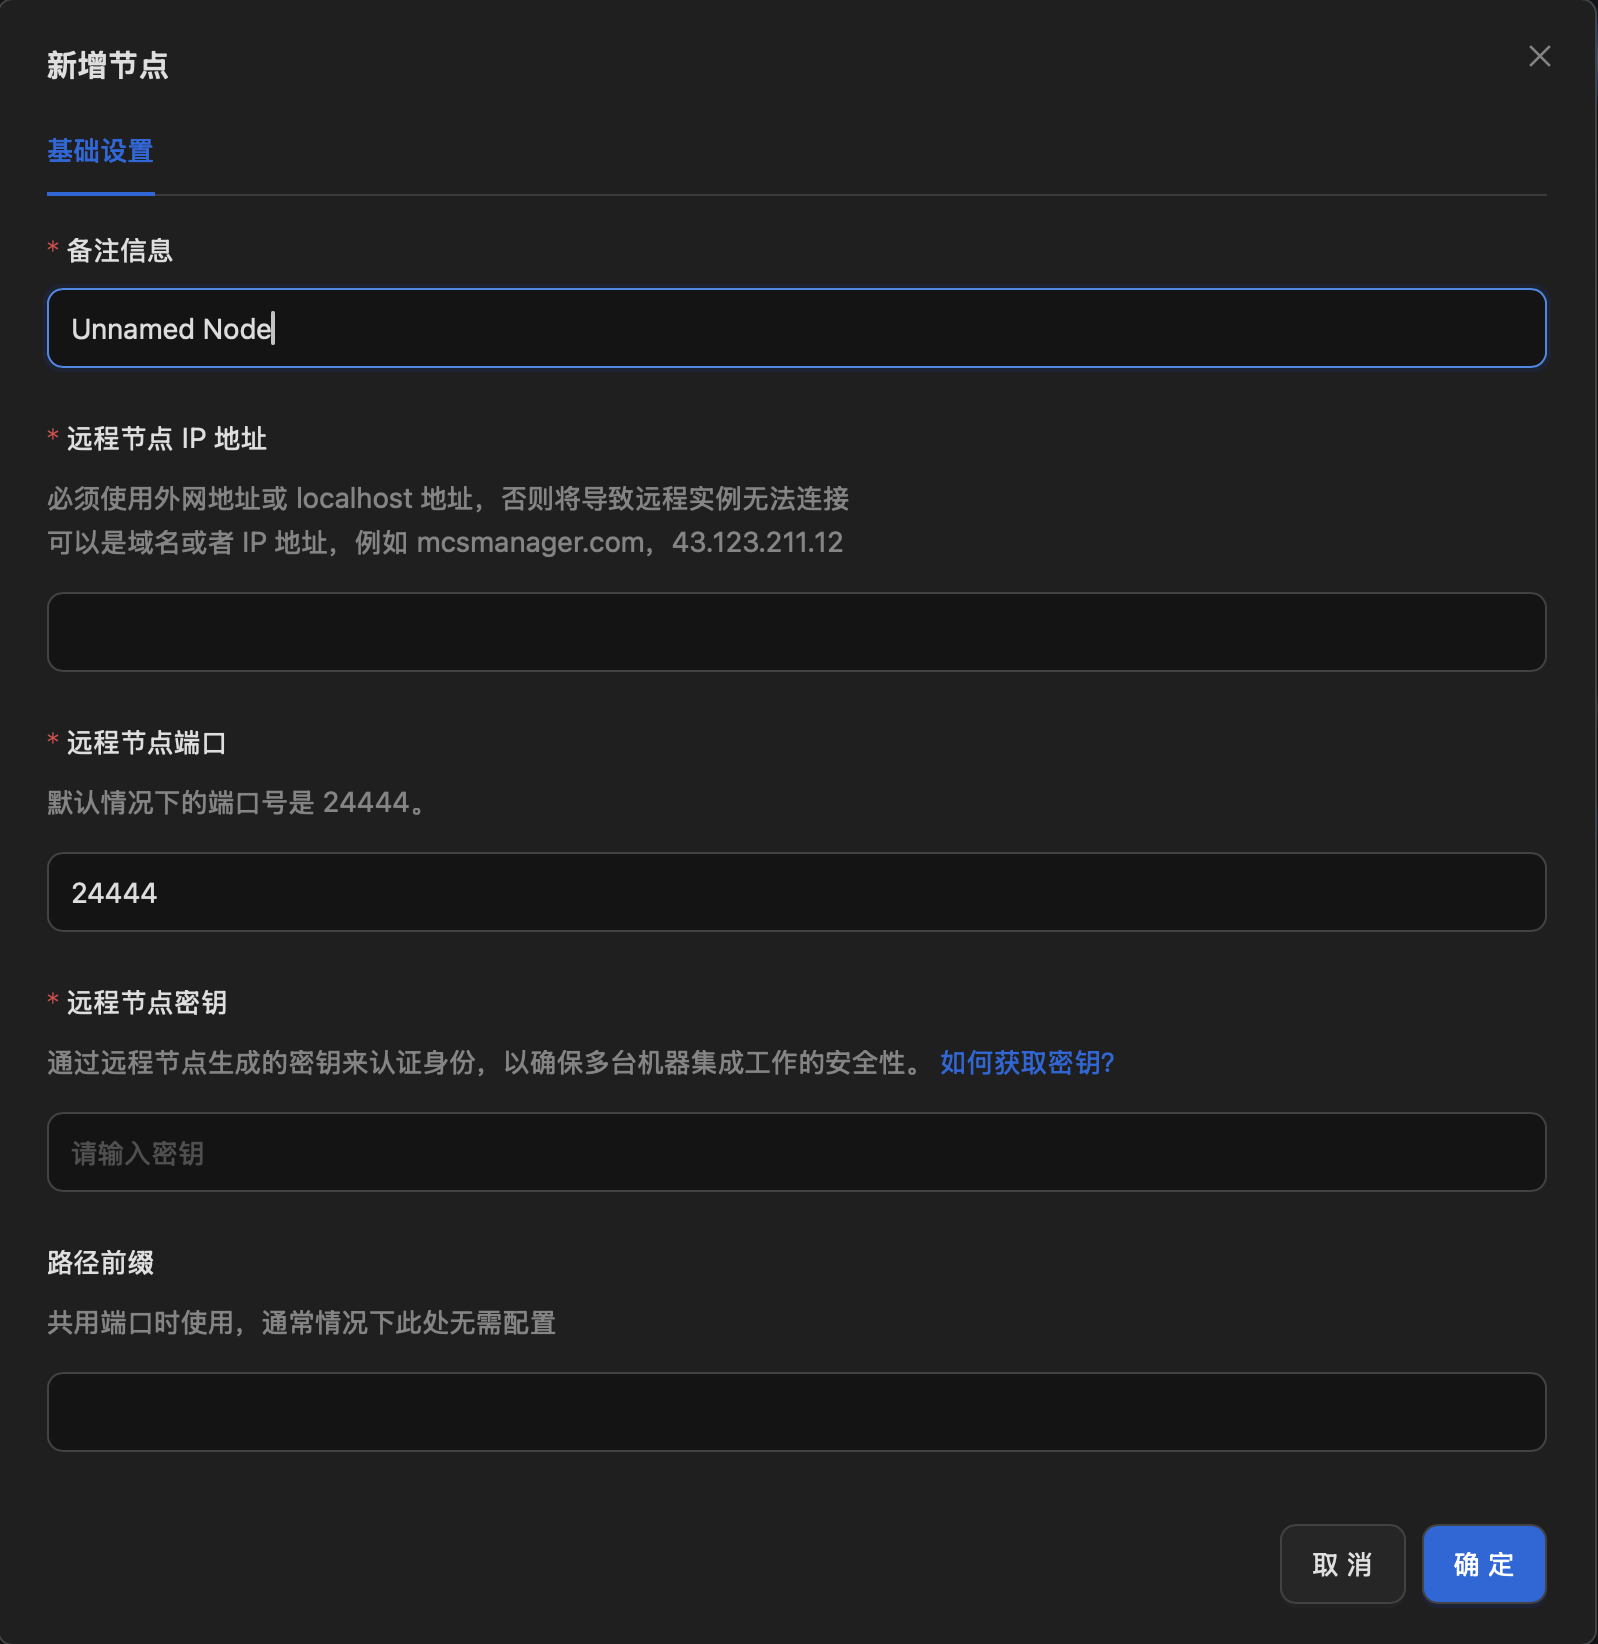Click the 远程节点端口 label

(x=146, y=743)
